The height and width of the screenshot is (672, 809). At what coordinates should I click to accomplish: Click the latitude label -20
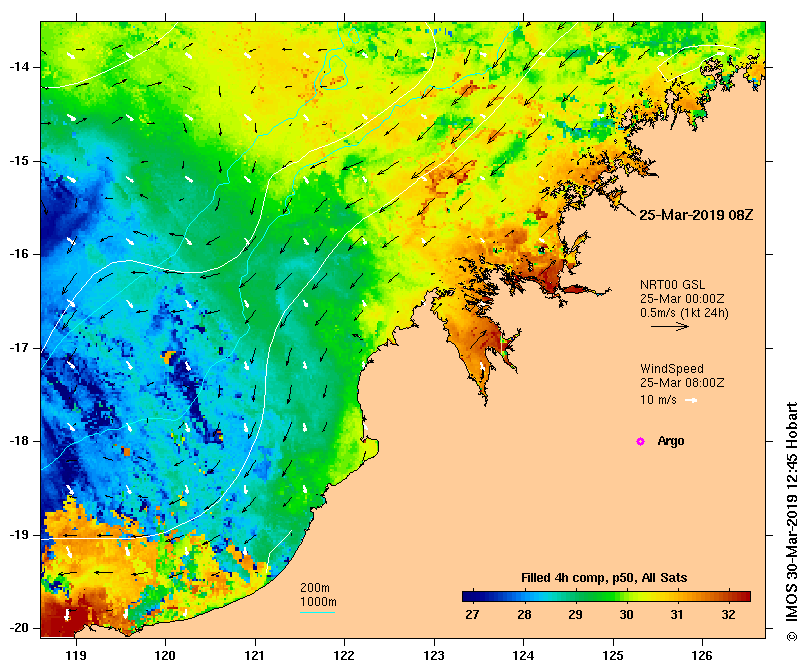pos(19,628)
